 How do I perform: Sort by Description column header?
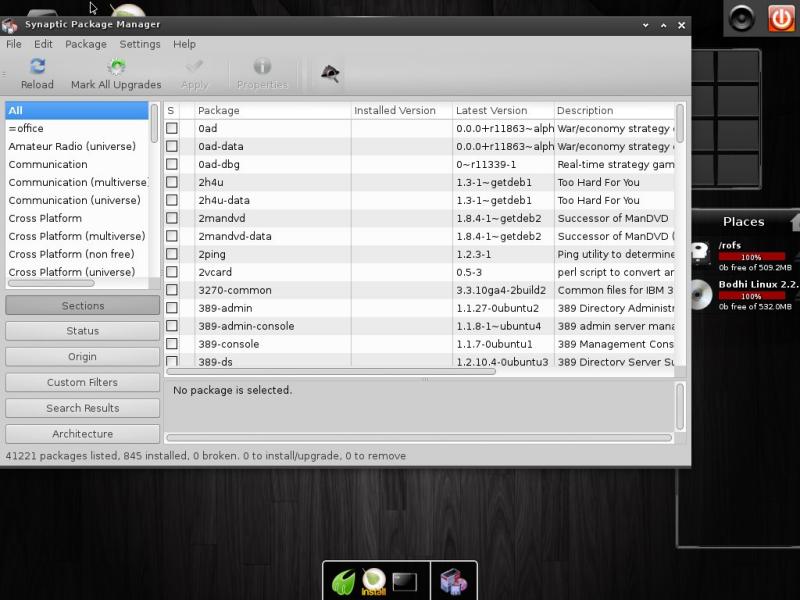pyautogui.click(x=614, y=110)
